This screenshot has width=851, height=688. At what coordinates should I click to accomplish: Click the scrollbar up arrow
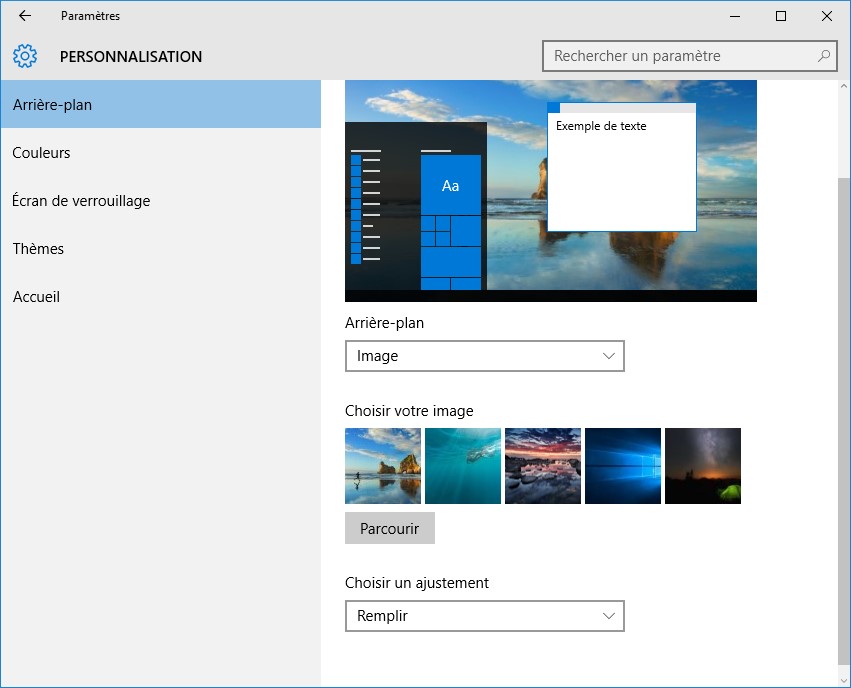(x=844, y=86)
